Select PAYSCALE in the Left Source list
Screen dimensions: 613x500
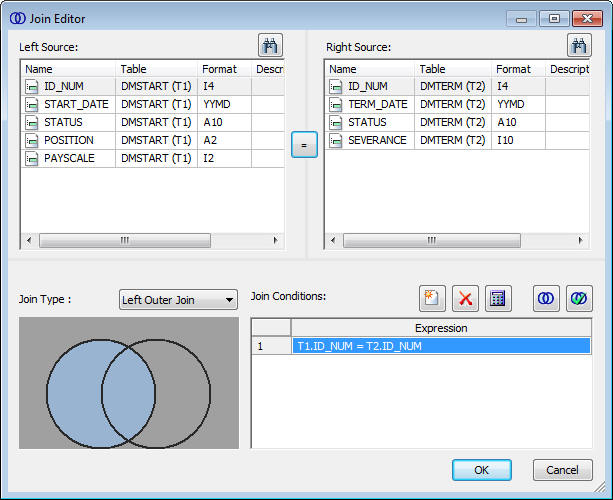[x=69, y=158]
